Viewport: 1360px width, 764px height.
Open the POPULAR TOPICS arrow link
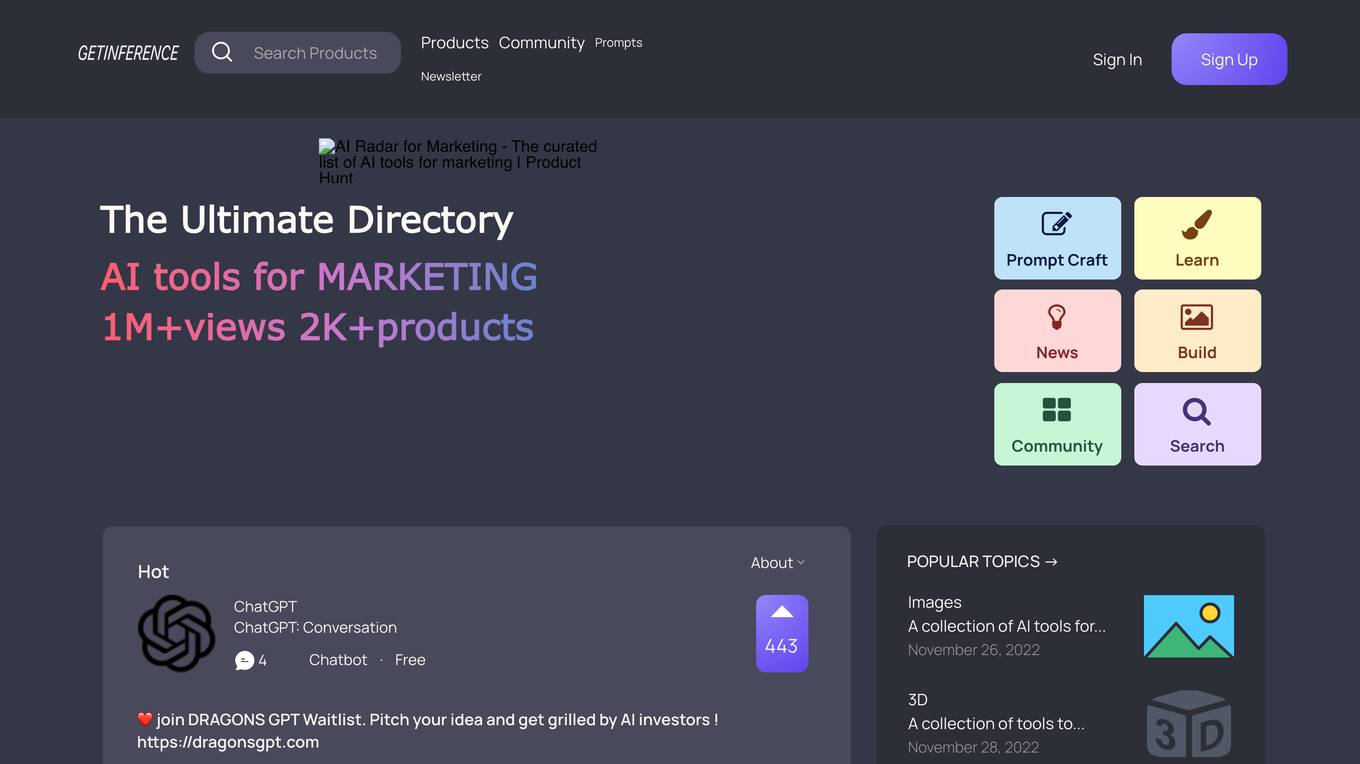coord(982,561)
